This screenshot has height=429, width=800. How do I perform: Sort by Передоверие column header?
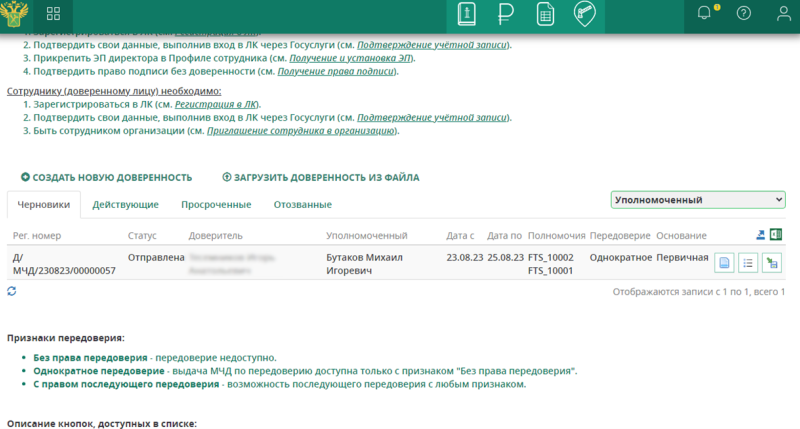[x=620, y=236]
